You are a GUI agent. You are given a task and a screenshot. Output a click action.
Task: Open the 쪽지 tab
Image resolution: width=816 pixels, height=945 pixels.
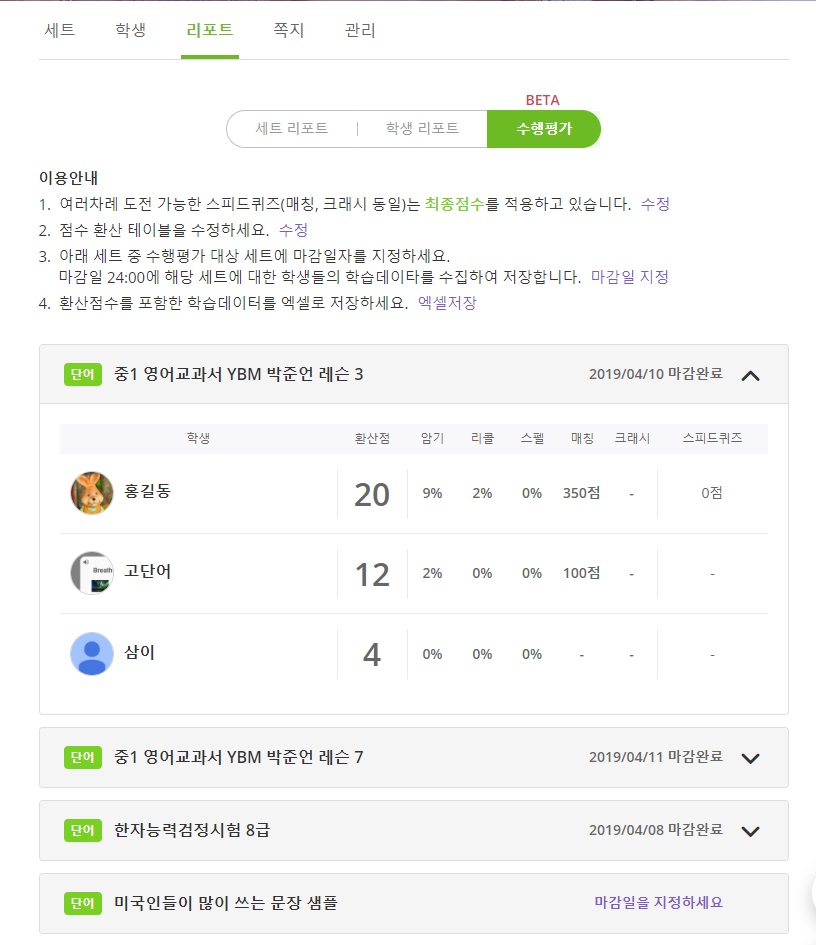[289, 30]
